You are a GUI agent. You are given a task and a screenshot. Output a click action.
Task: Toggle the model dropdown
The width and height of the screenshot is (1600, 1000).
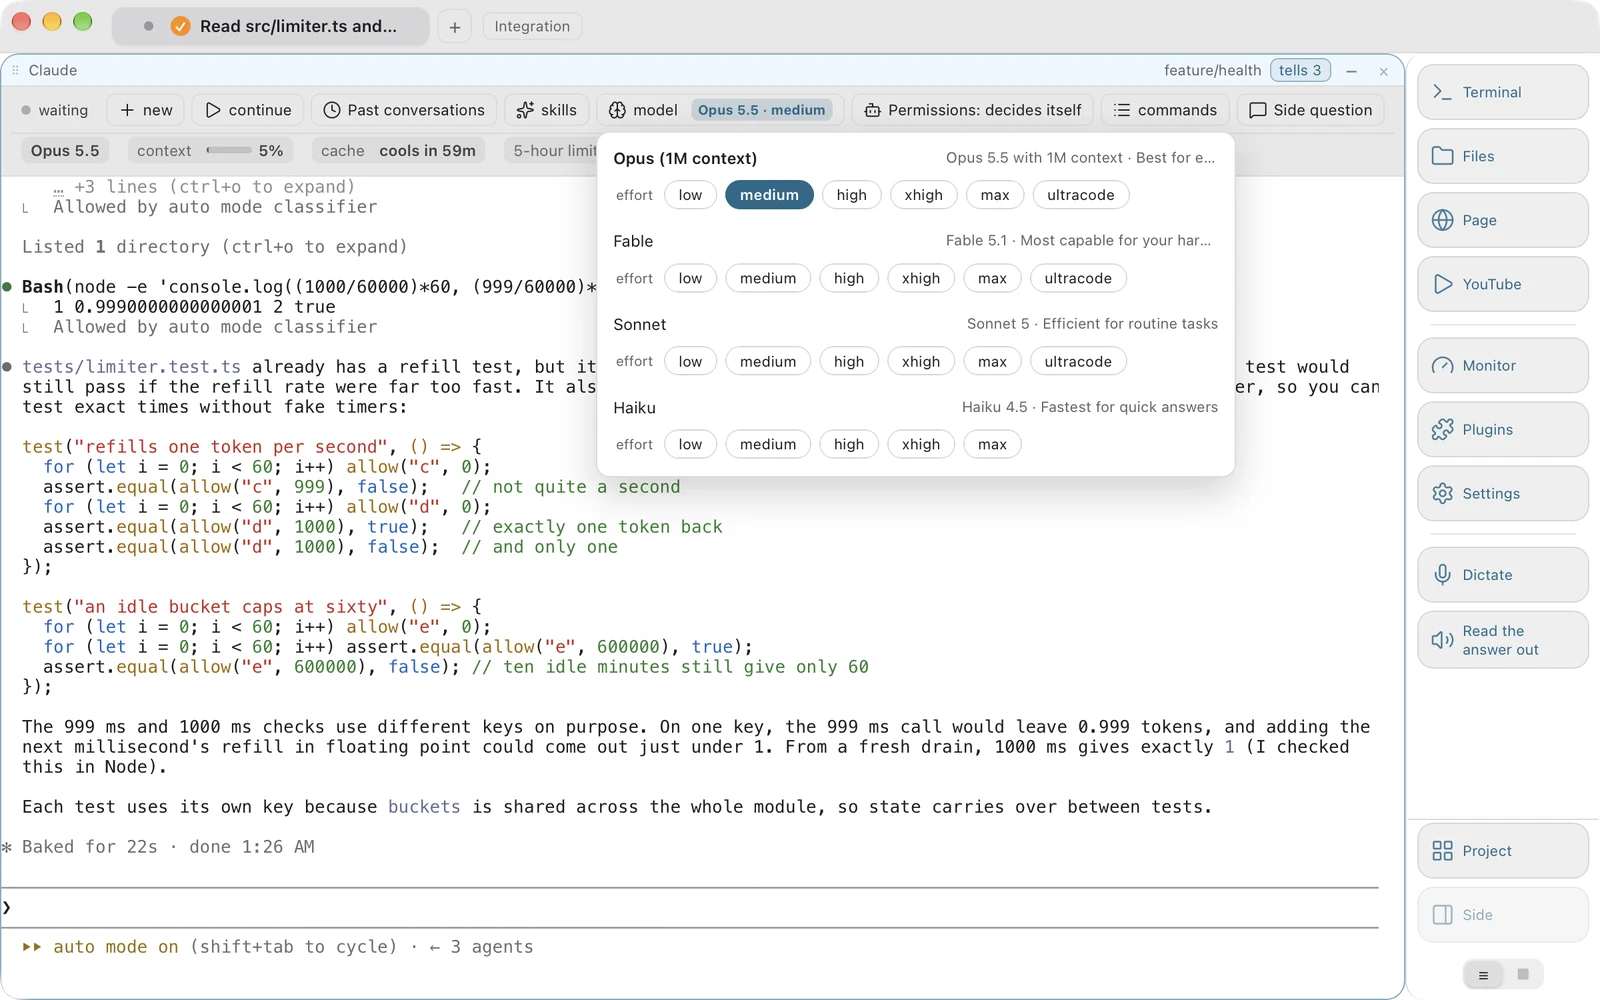(720, 110)
